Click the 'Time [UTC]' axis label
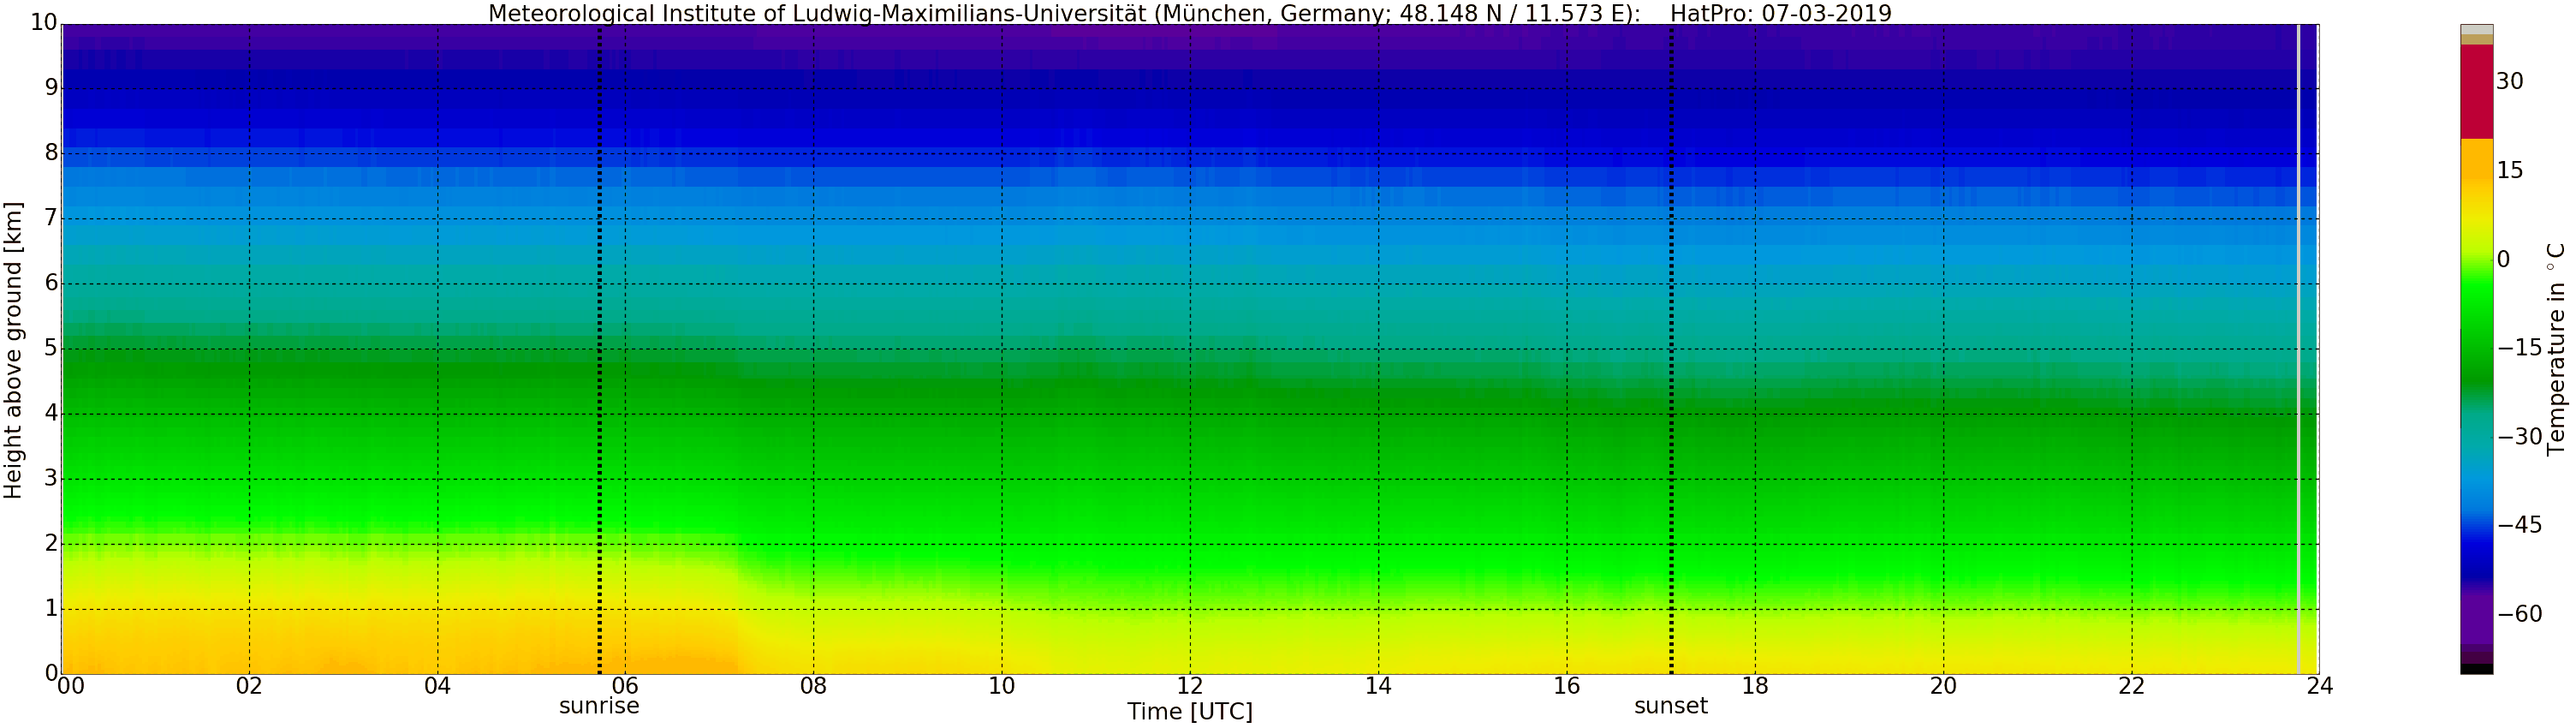Viewport: 2576px width, 728px height. 1189,712
